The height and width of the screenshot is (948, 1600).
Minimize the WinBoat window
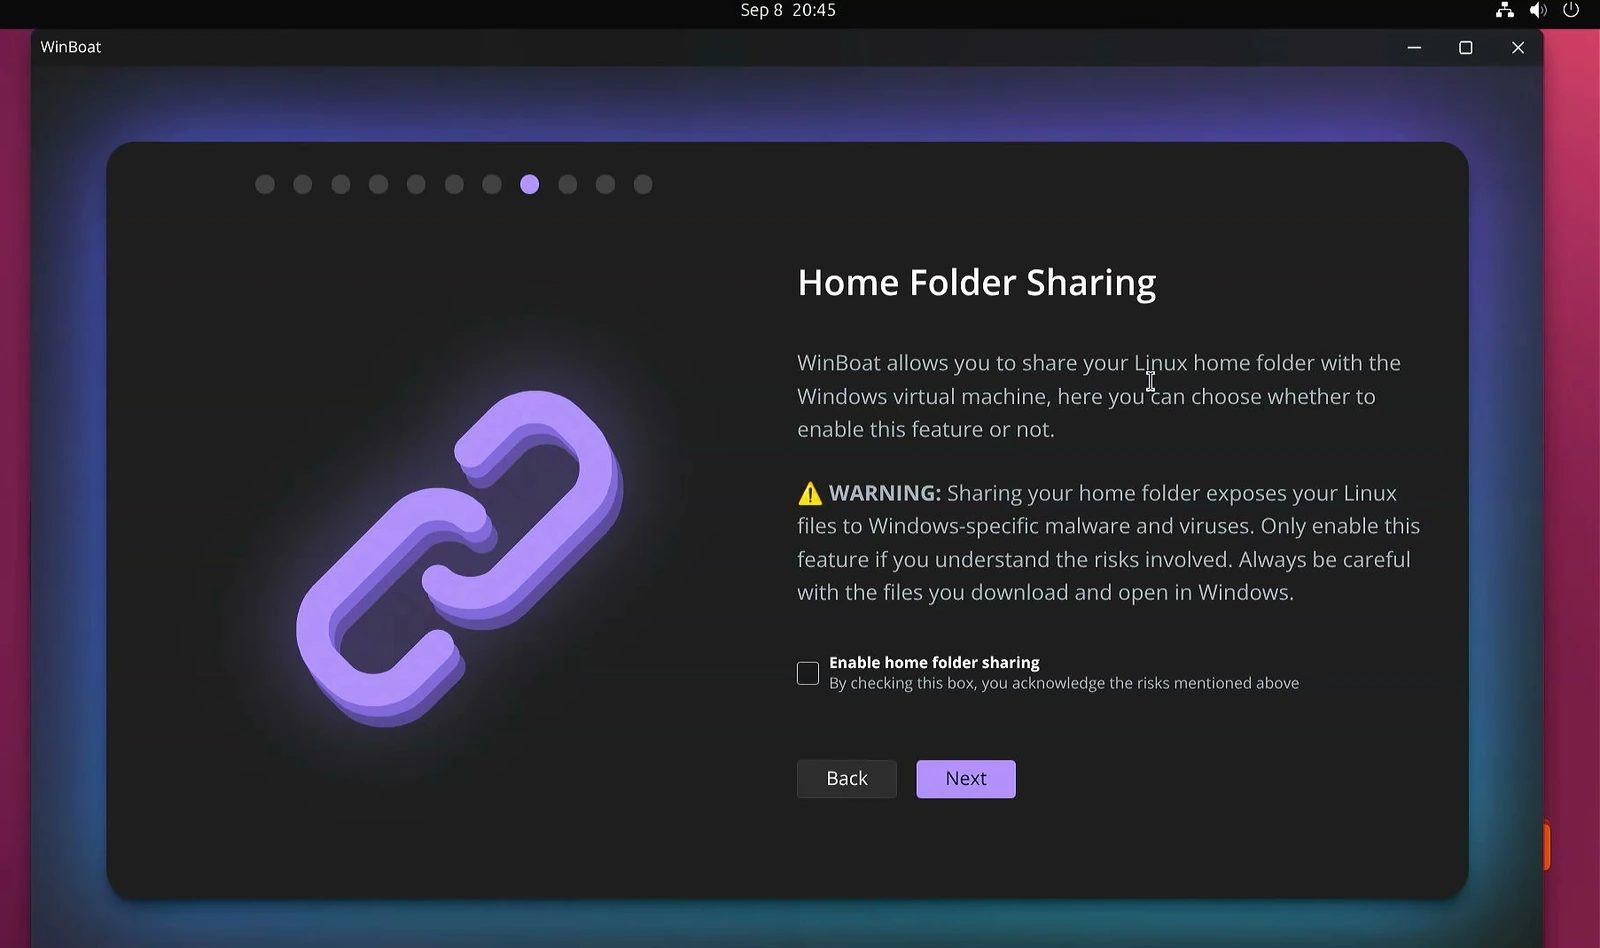pos(1414,48)
